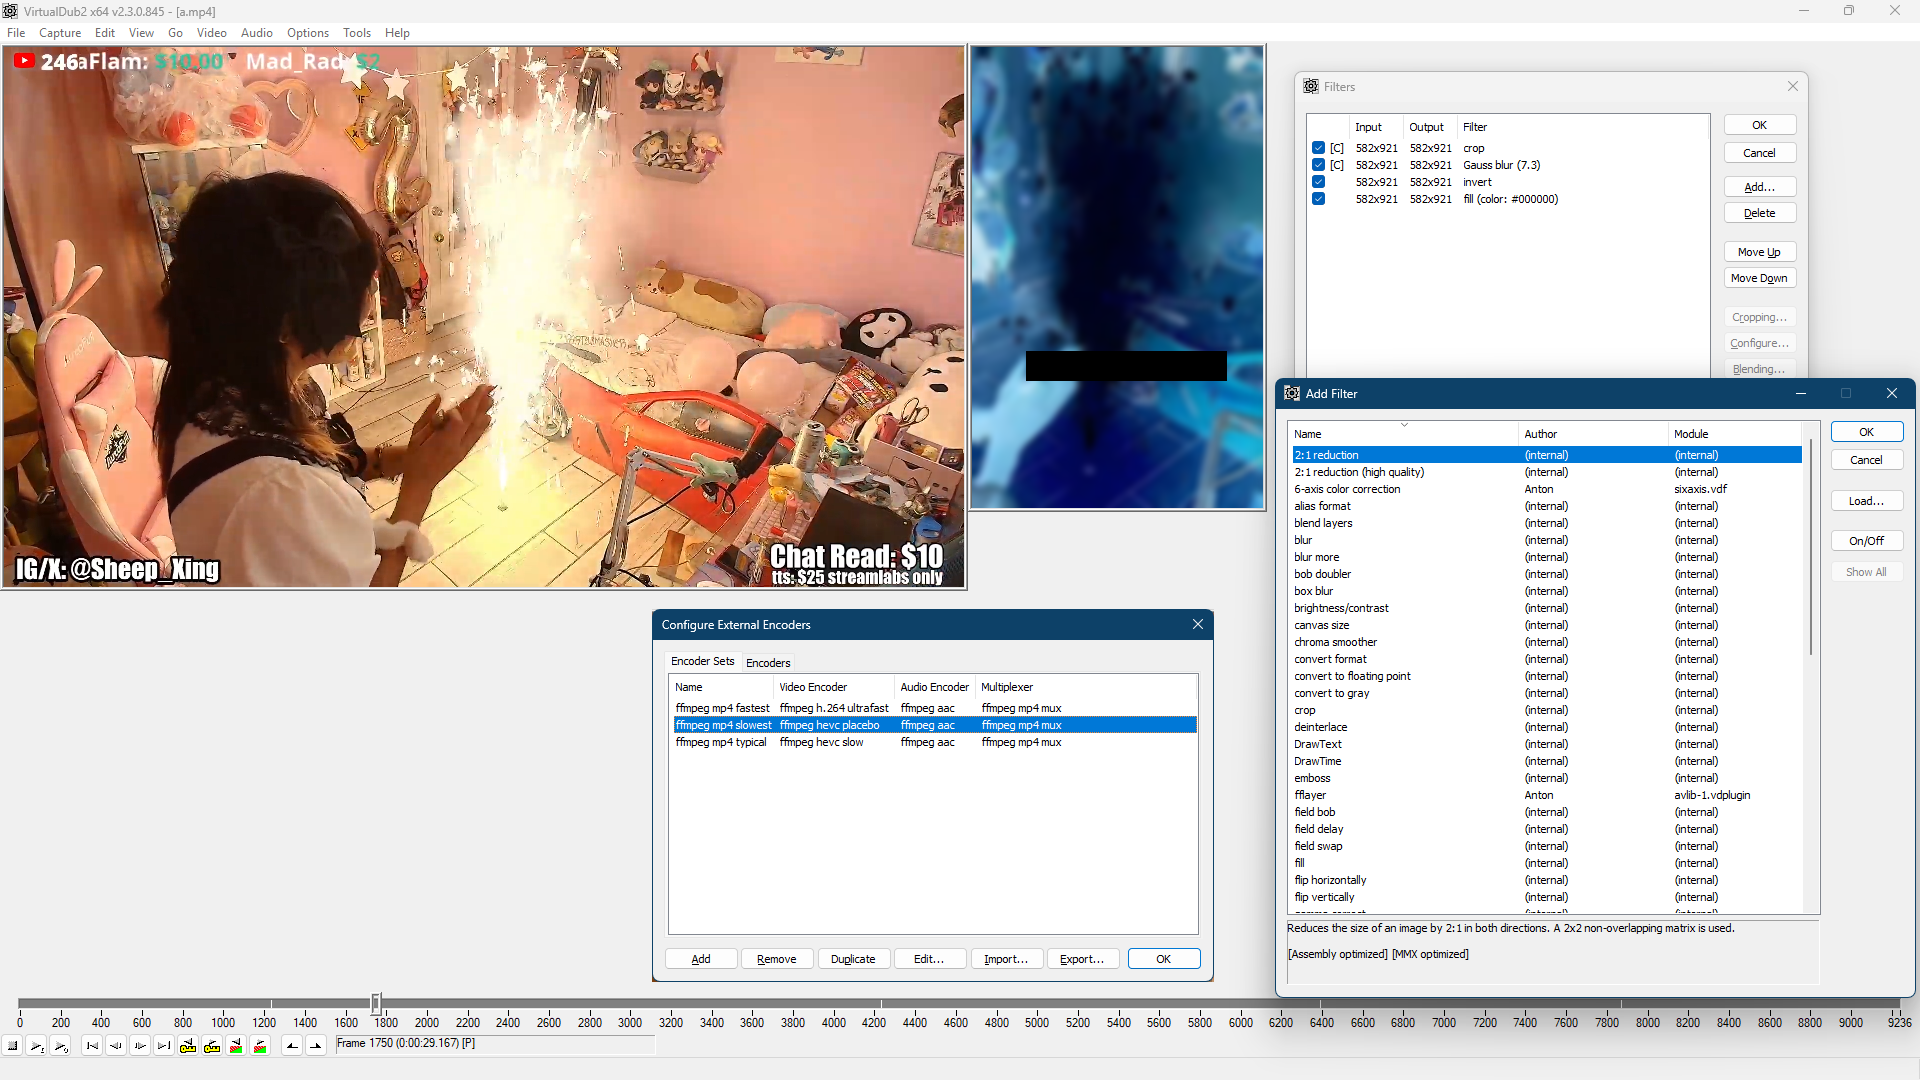Set selection start mark-in icon
Screen dimensions: 1920x1080
(x=292, y=1046)
